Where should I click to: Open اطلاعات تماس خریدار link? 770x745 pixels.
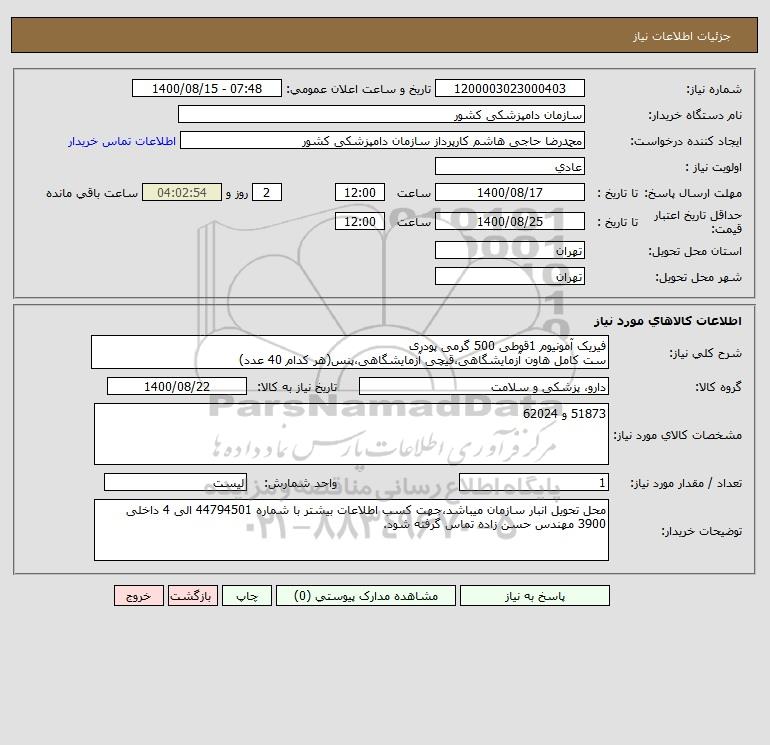click(x=122, y=141)
